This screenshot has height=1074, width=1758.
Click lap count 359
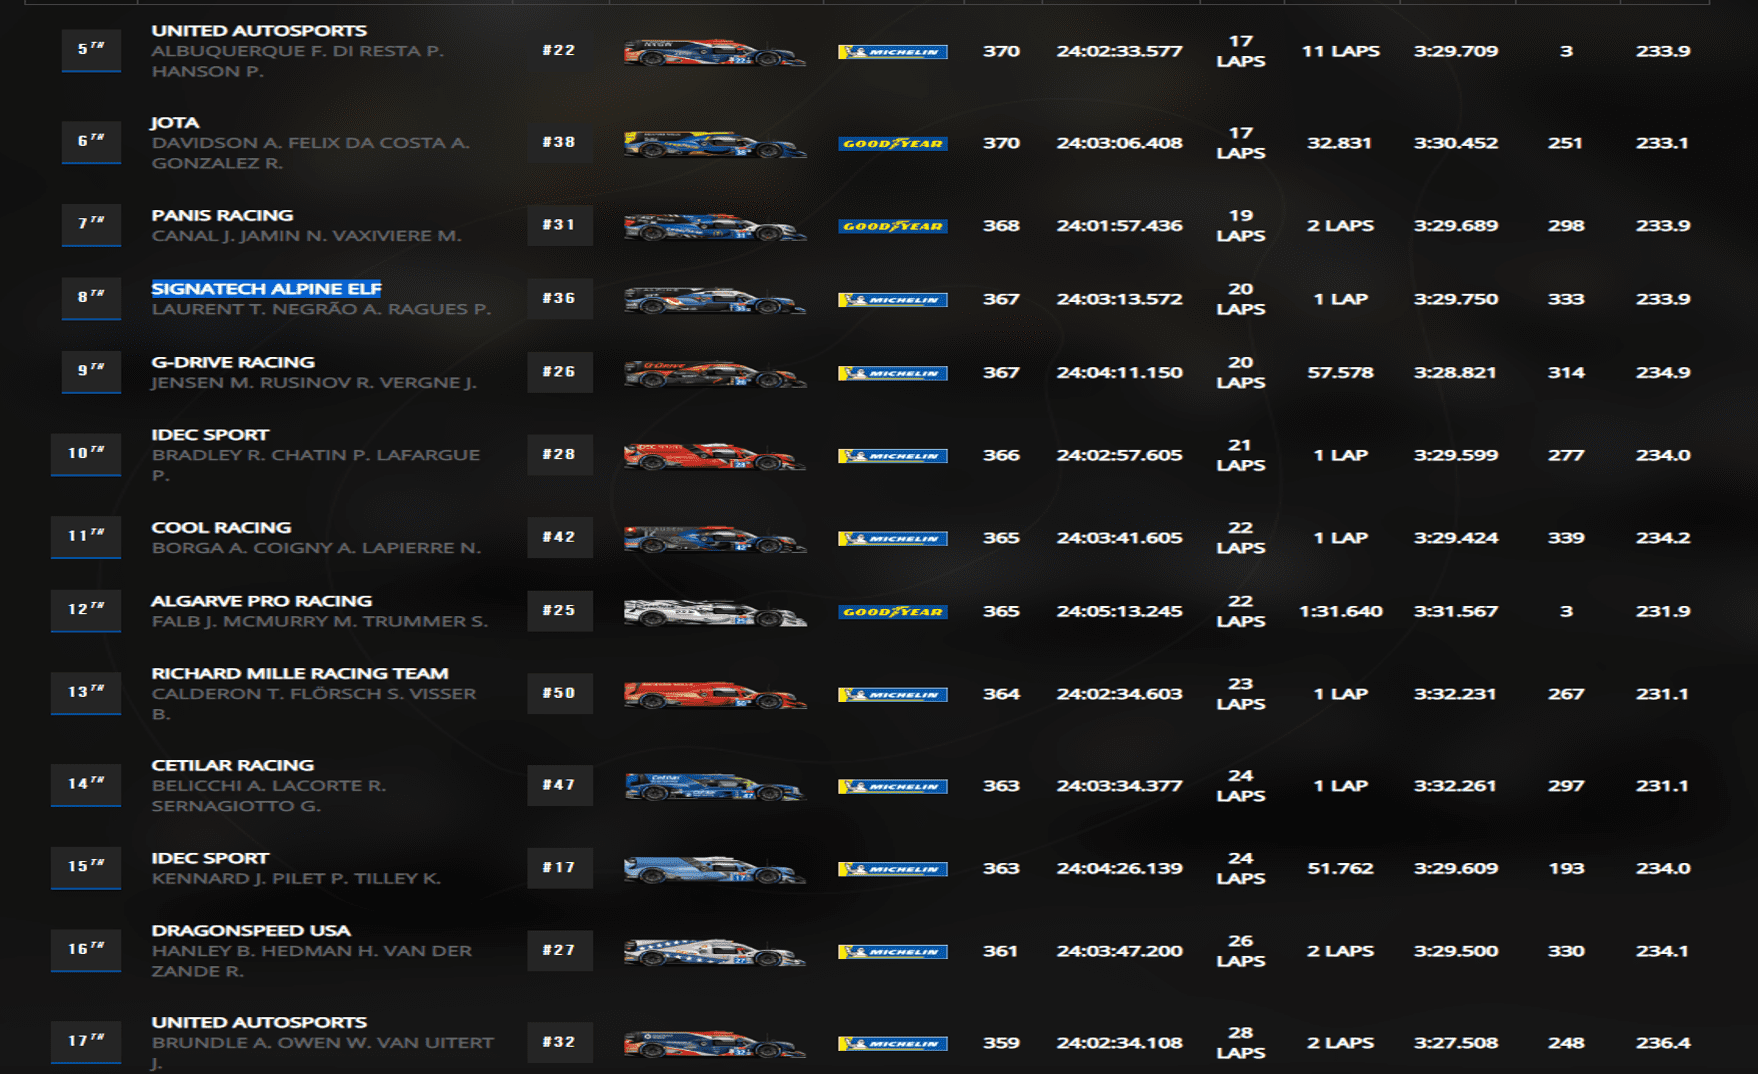(x=1000, y=1043)
